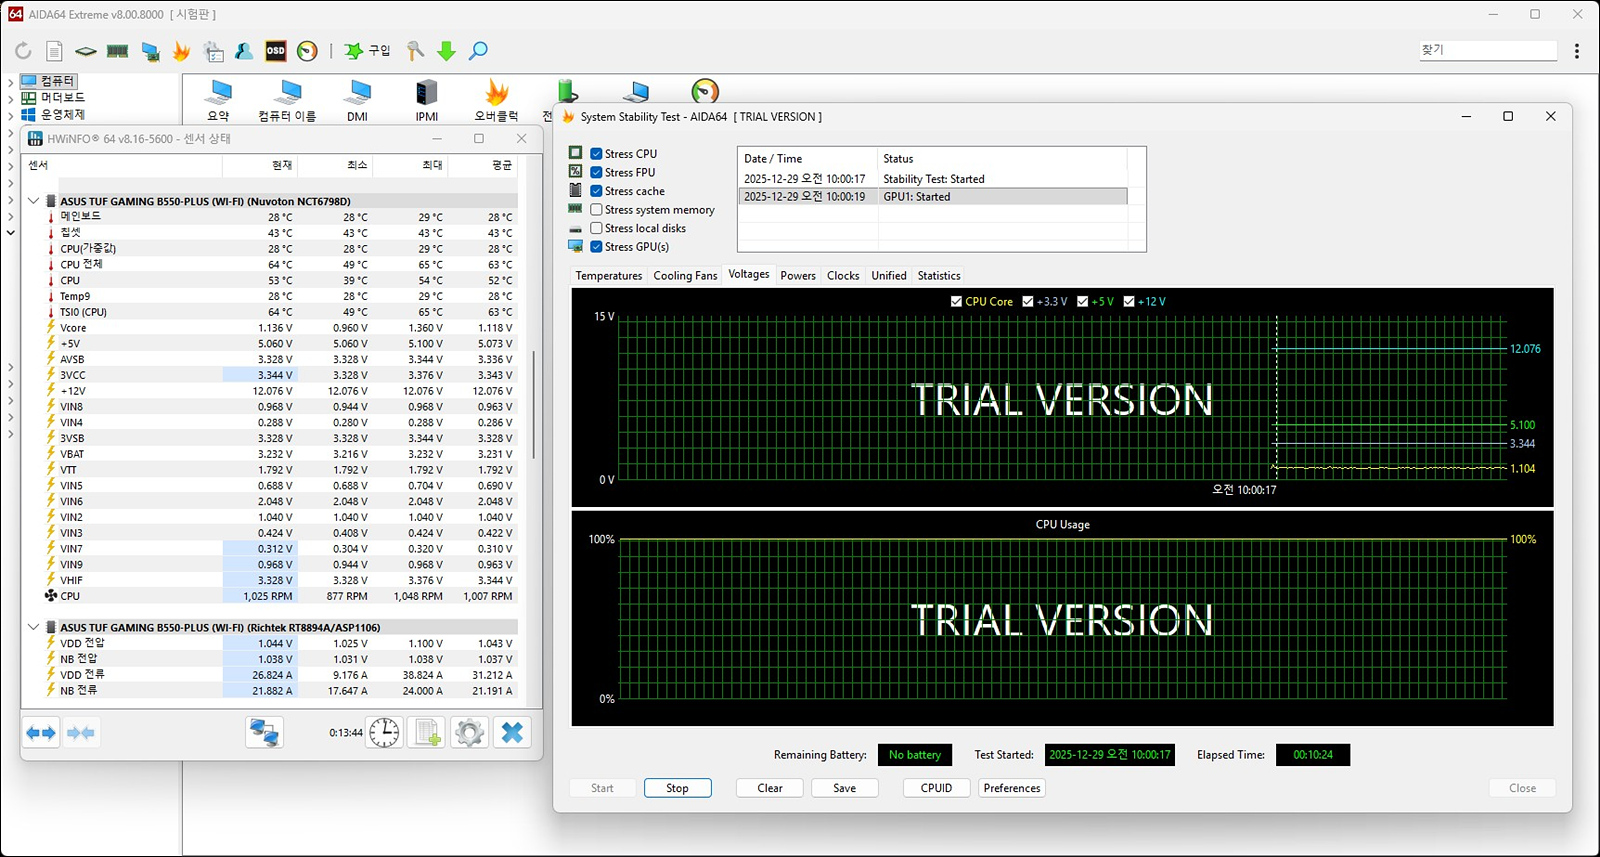The image size is (1600, 857).
Task: Expand the 메인보드 tree node
Action: [11, 98]
